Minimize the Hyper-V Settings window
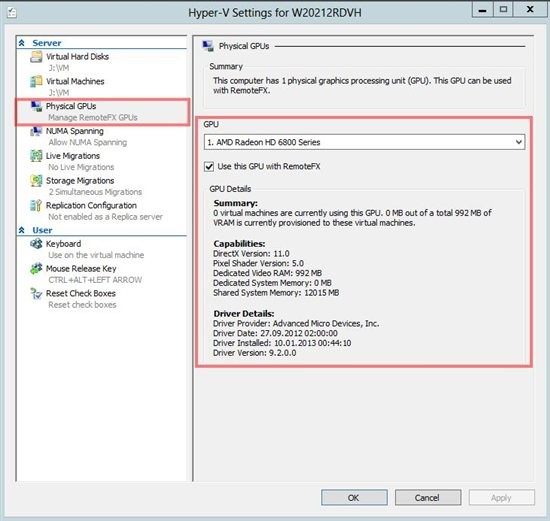Viewport: 550px width, 521px height. click(483, 9)
